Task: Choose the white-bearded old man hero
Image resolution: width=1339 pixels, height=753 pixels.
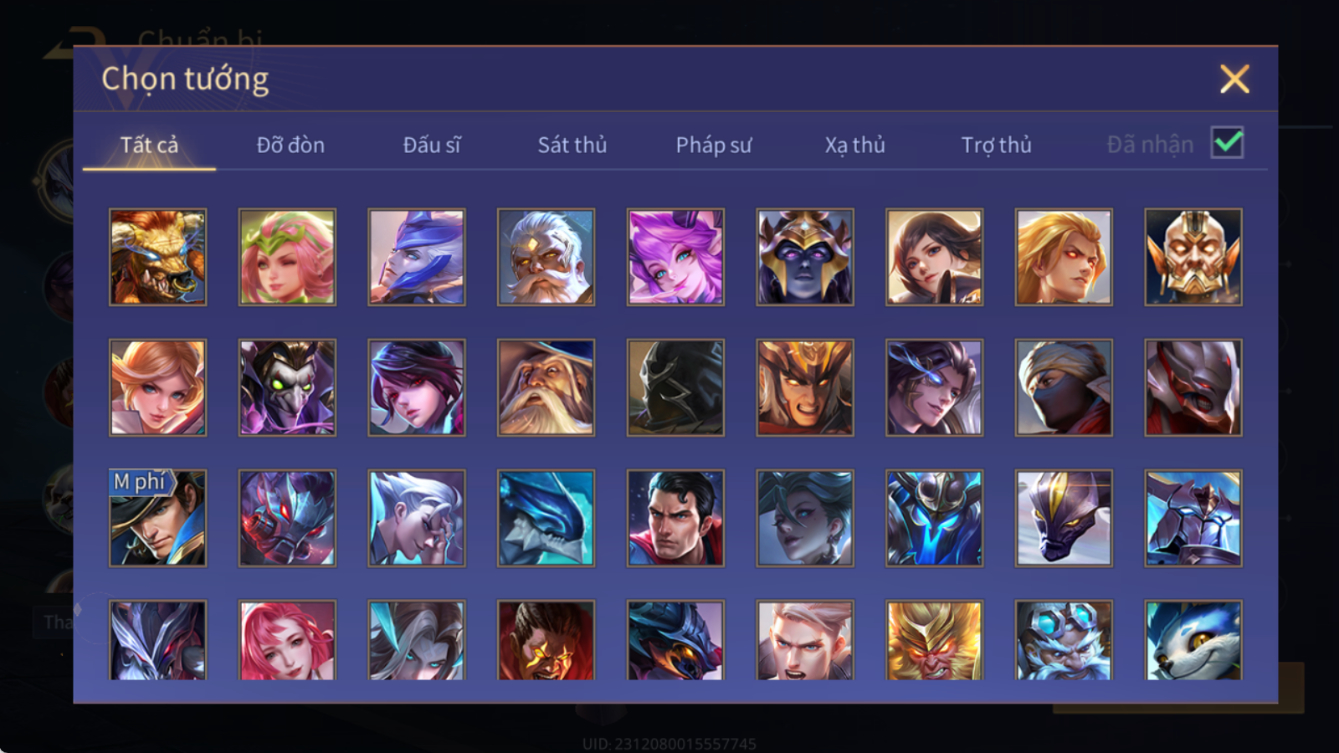Action: click(546, 257)
